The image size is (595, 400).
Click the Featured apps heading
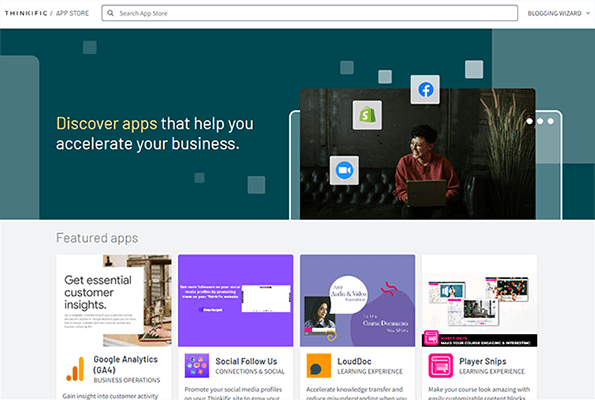[x=97, y=238]
